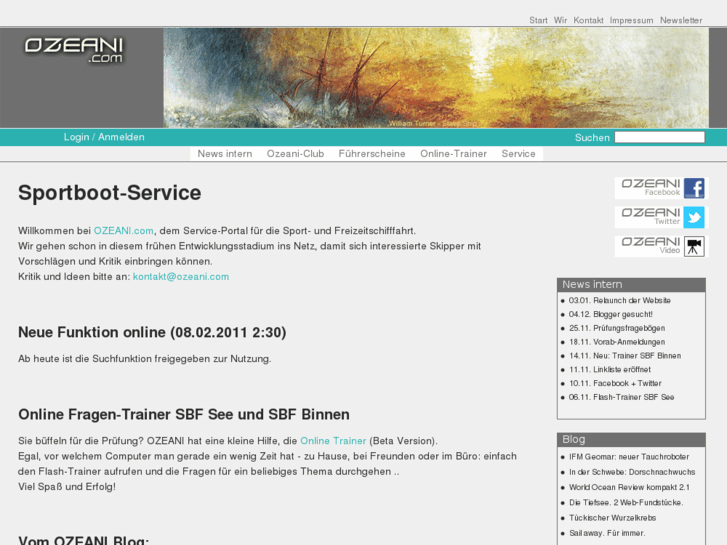
Task: Open news item 10.11. Facebook + Twitter
Action: click(x=615, y=384)
